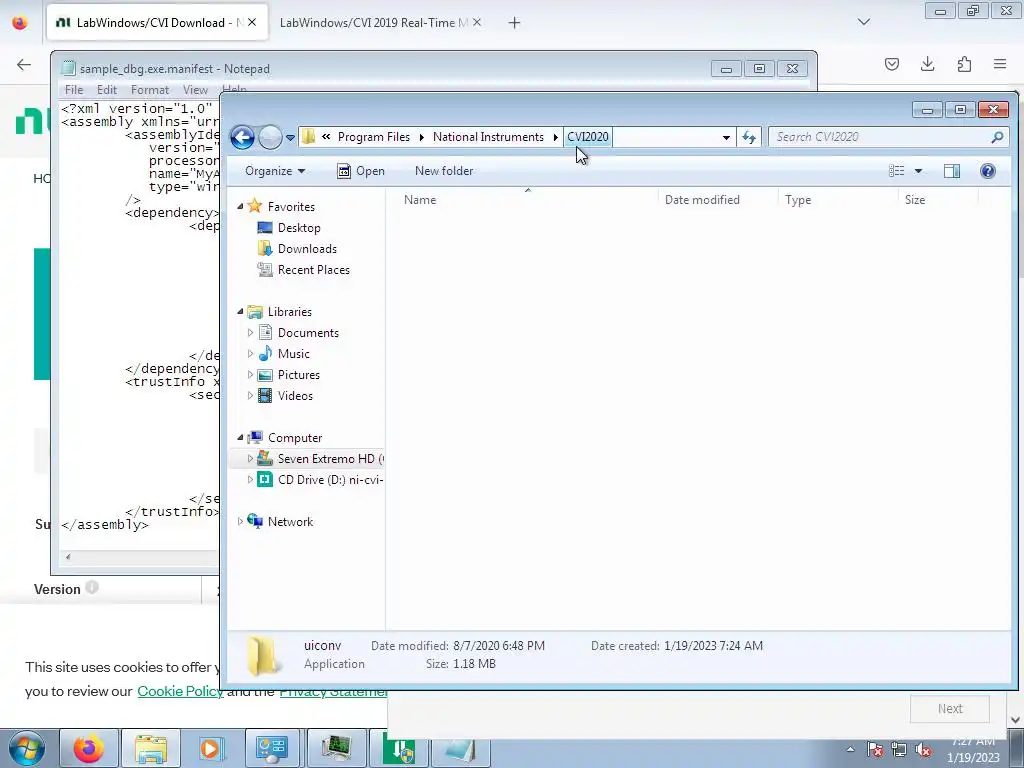Click the Firefox back arrow
The width and height of the screenshot is (1024, 768).
(24, 64)
